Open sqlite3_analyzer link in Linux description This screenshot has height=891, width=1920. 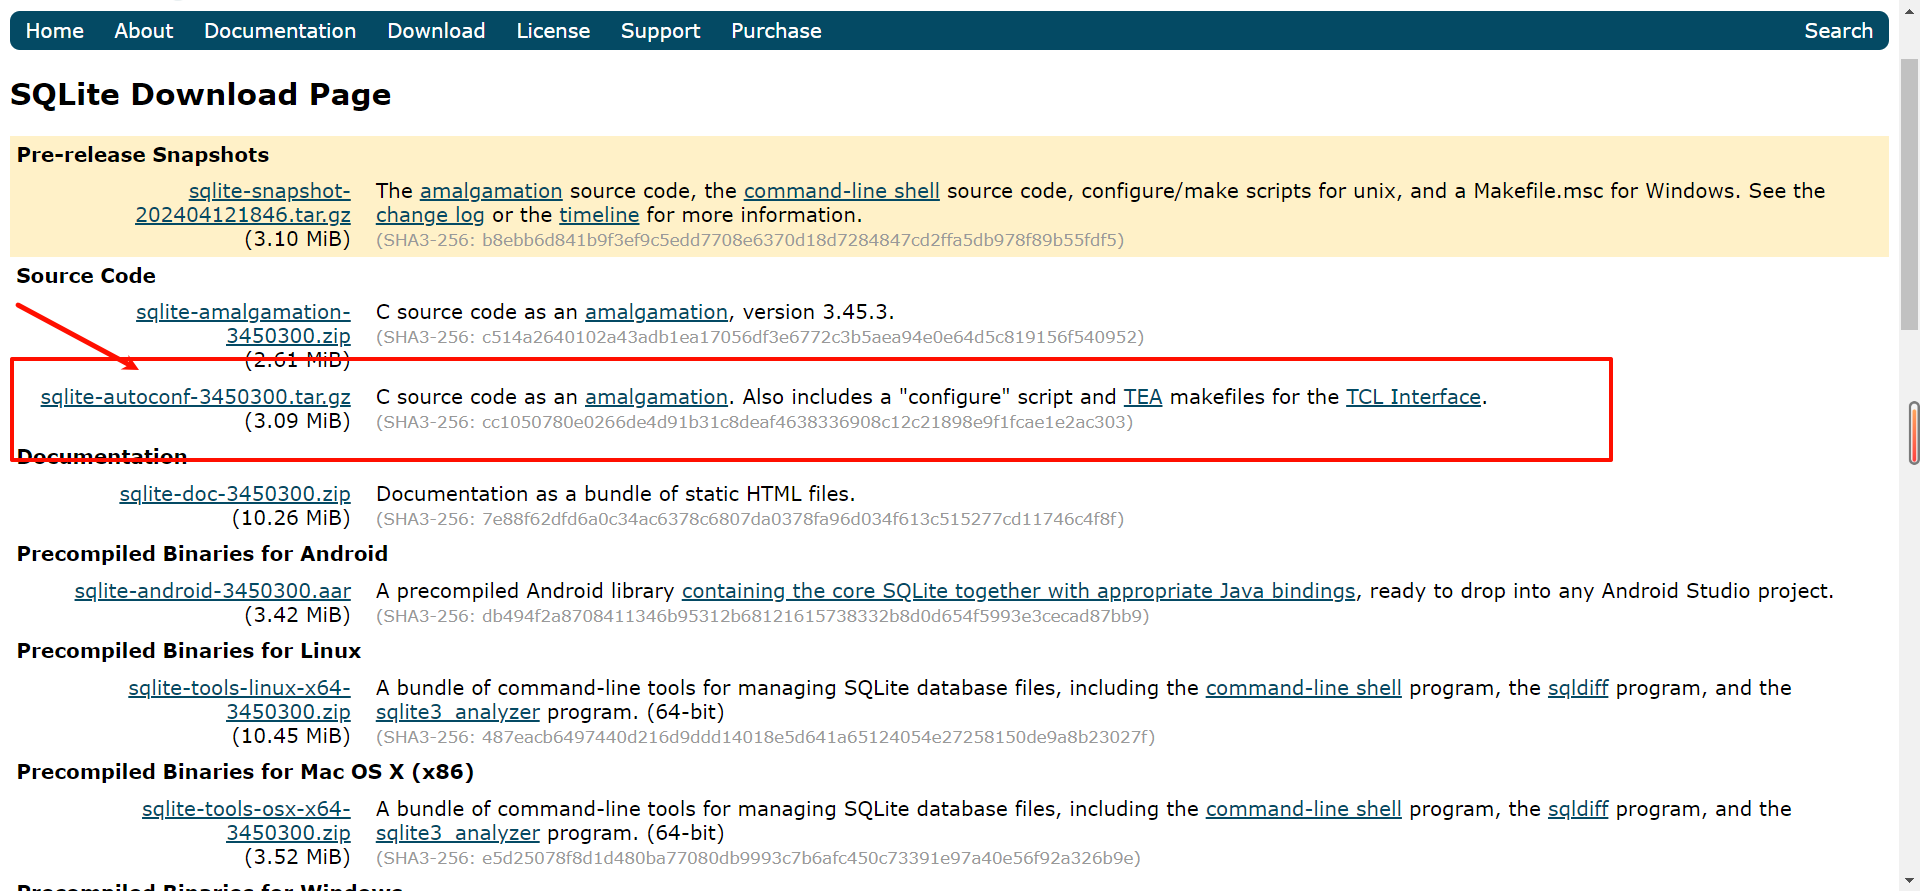(x=458, y=712)
